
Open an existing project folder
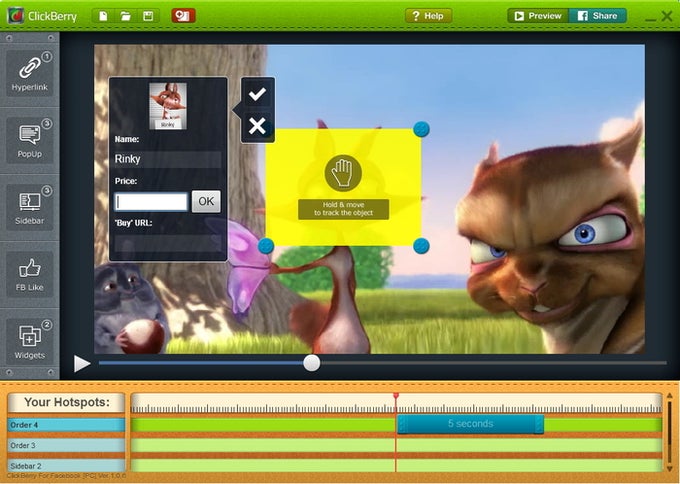[x=126, y=16]
